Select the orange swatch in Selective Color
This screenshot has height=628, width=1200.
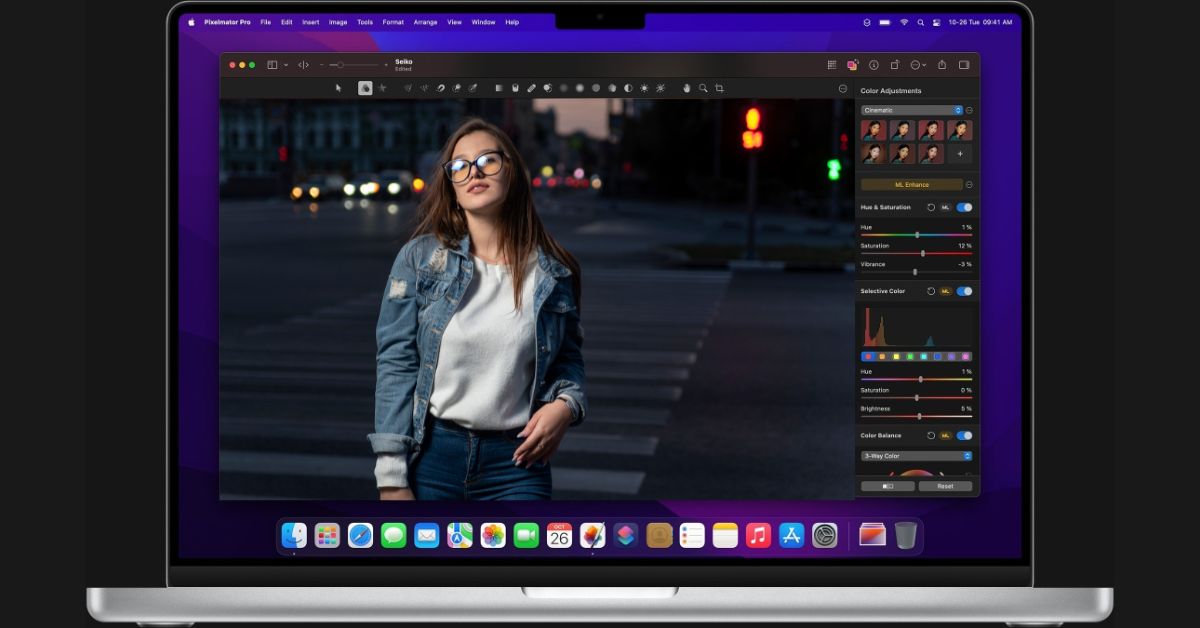(x=882, y=356)
